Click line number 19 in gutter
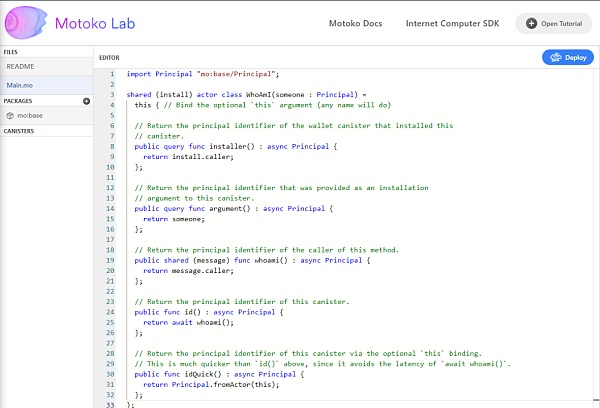The height and width of the screenshot is (408, 600). pos(110,260)
